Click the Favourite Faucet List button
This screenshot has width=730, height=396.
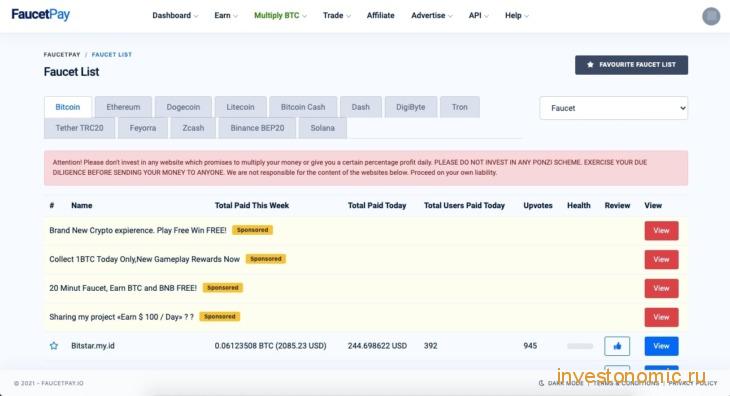coord(631,65)
